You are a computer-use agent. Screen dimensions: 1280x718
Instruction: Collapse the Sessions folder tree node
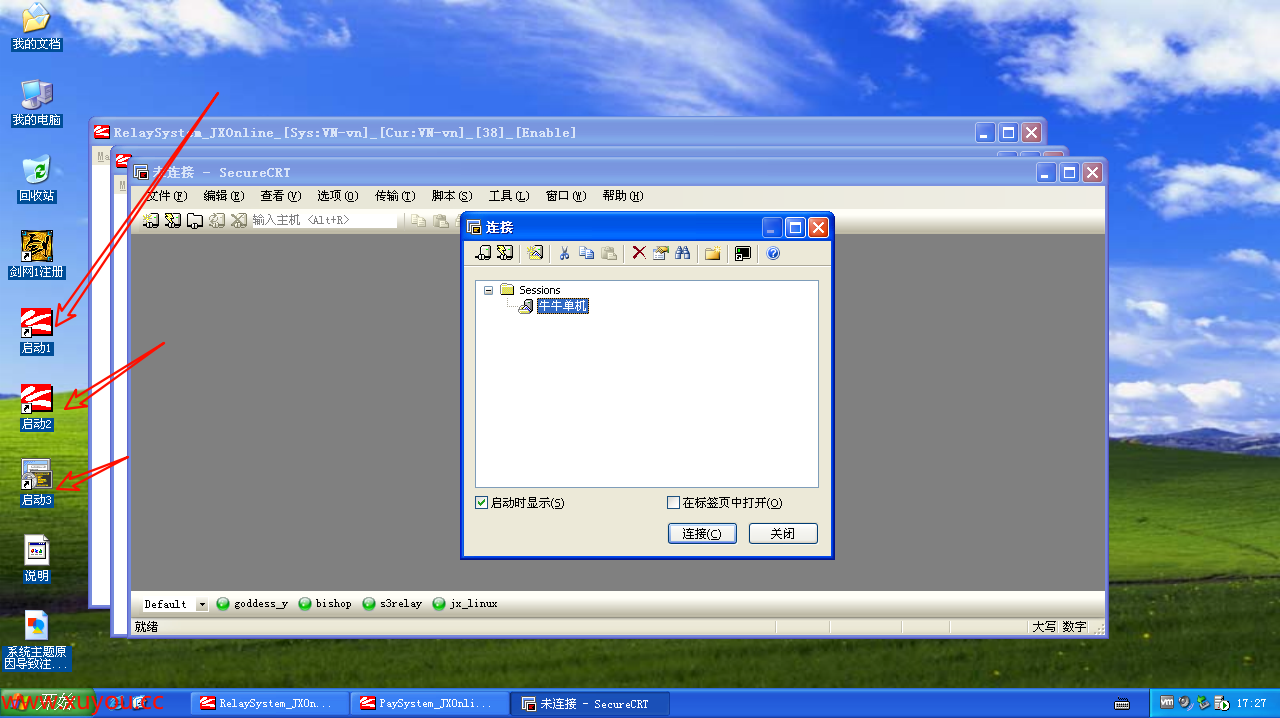(x=488, y=290)
